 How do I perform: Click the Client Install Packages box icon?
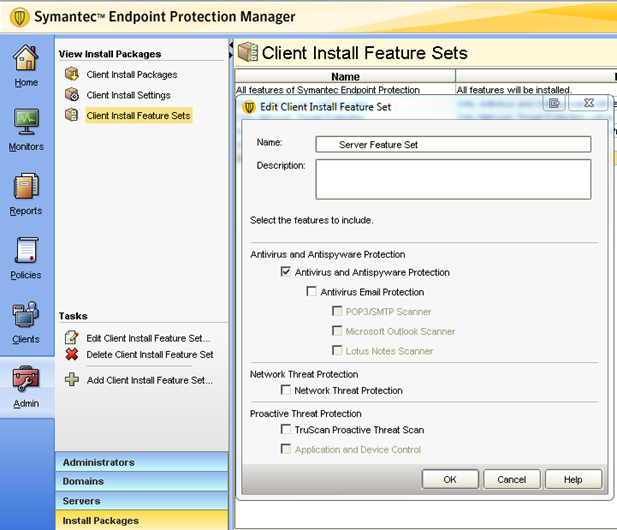[72, 74]
